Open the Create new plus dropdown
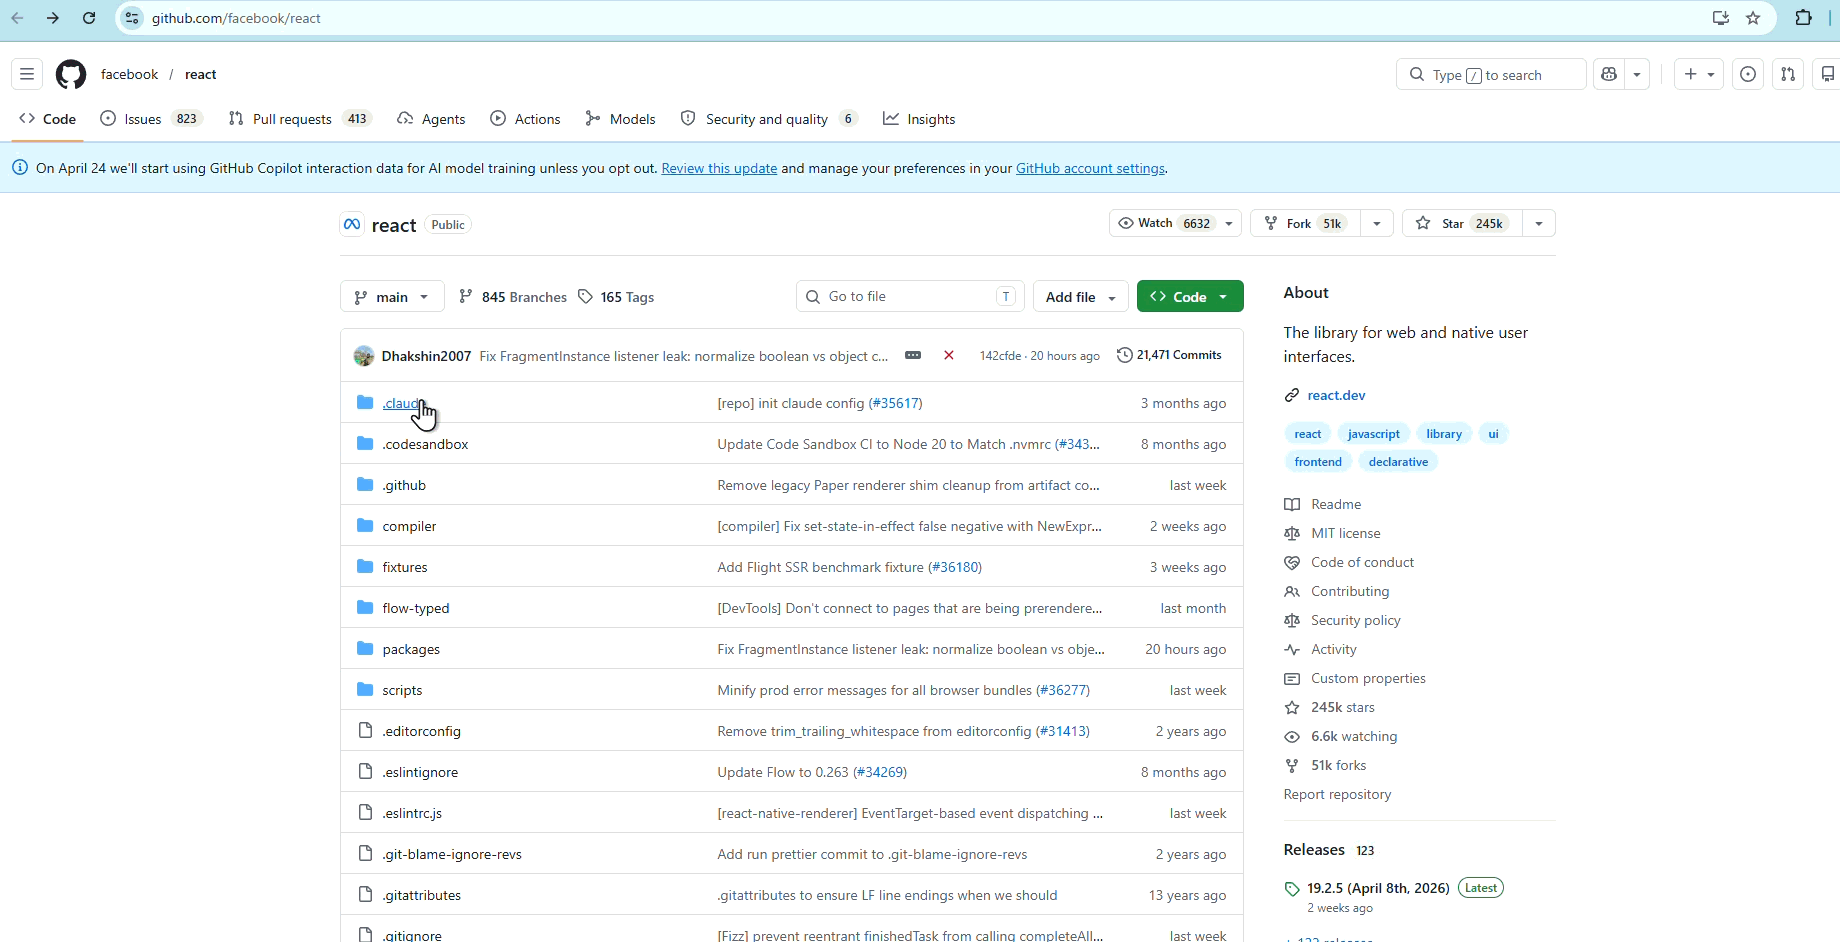This screenshot has height=942, width=1840. 1699,74
